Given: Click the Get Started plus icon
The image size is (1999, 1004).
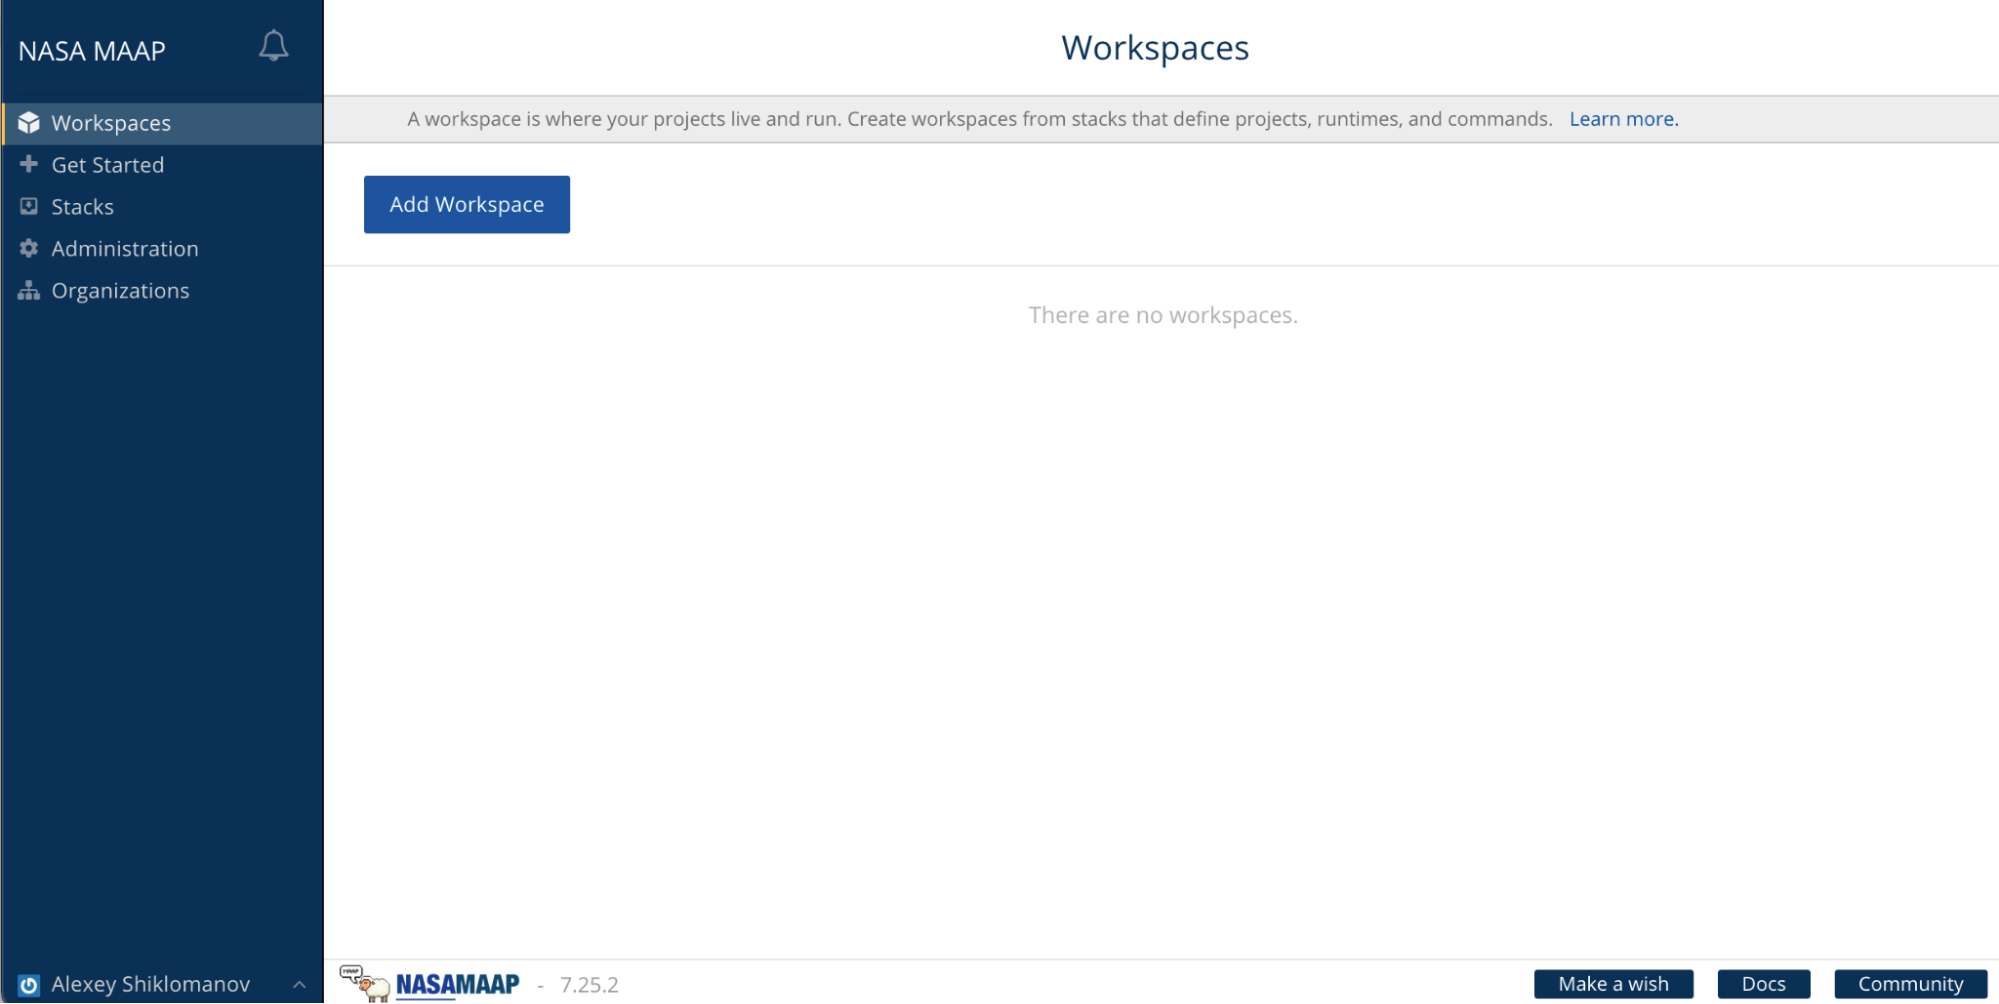Looking at the screenshot, I should 29,164.
